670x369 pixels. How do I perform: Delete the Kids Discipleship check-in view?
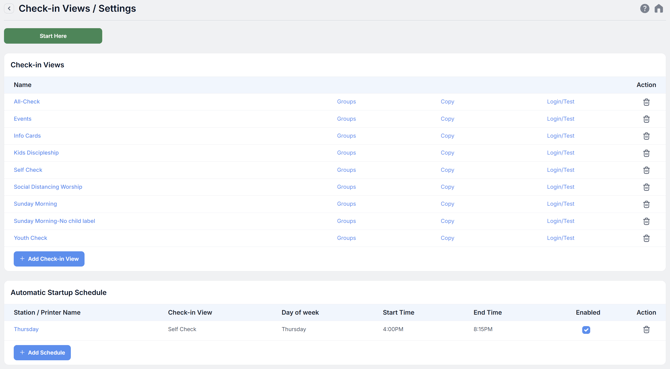tap(646, 153)
